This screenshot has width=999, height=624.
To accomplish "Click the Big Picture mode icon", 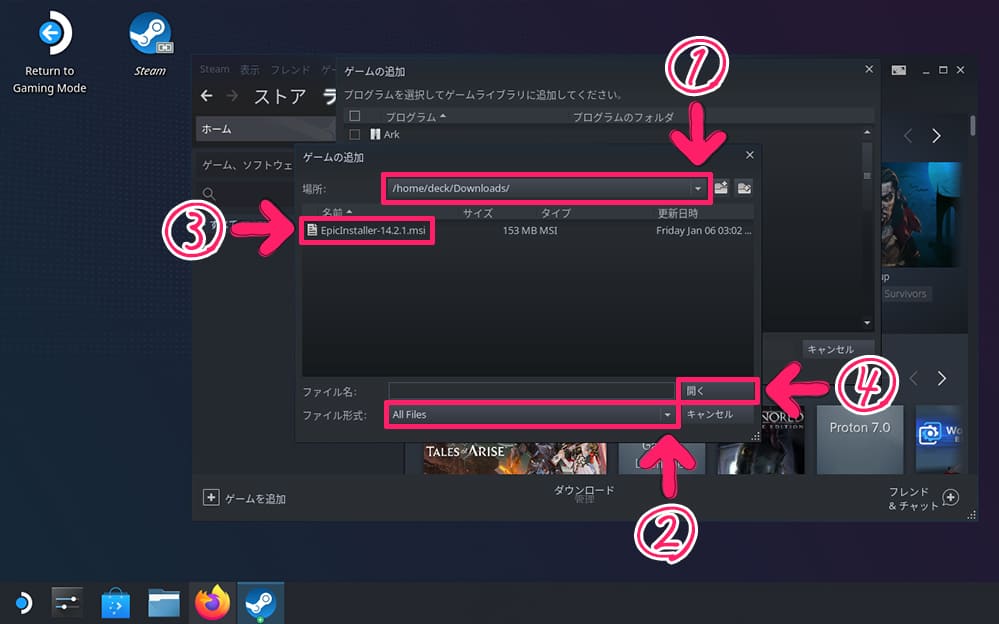I will 898,70.
